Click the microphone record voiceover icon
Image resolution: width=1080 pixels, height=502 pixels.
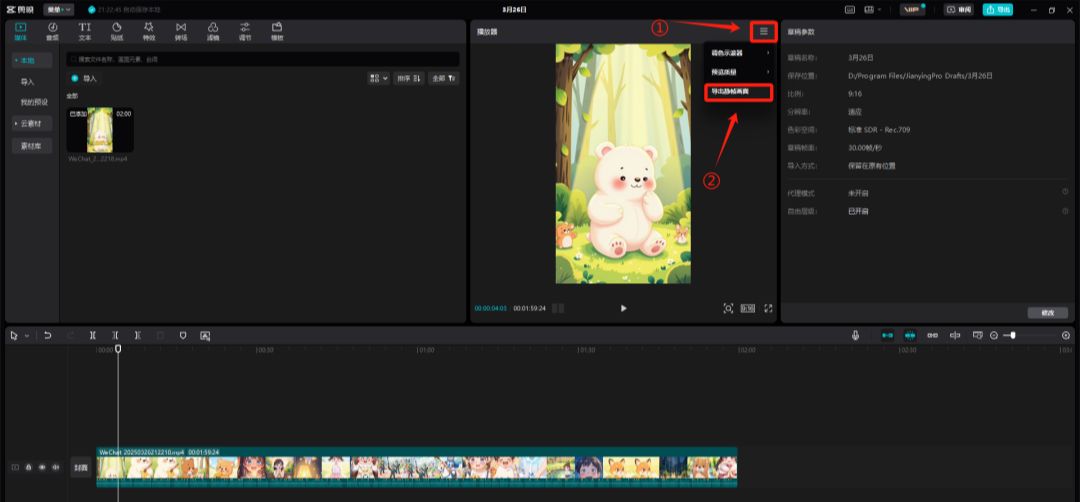855,336
